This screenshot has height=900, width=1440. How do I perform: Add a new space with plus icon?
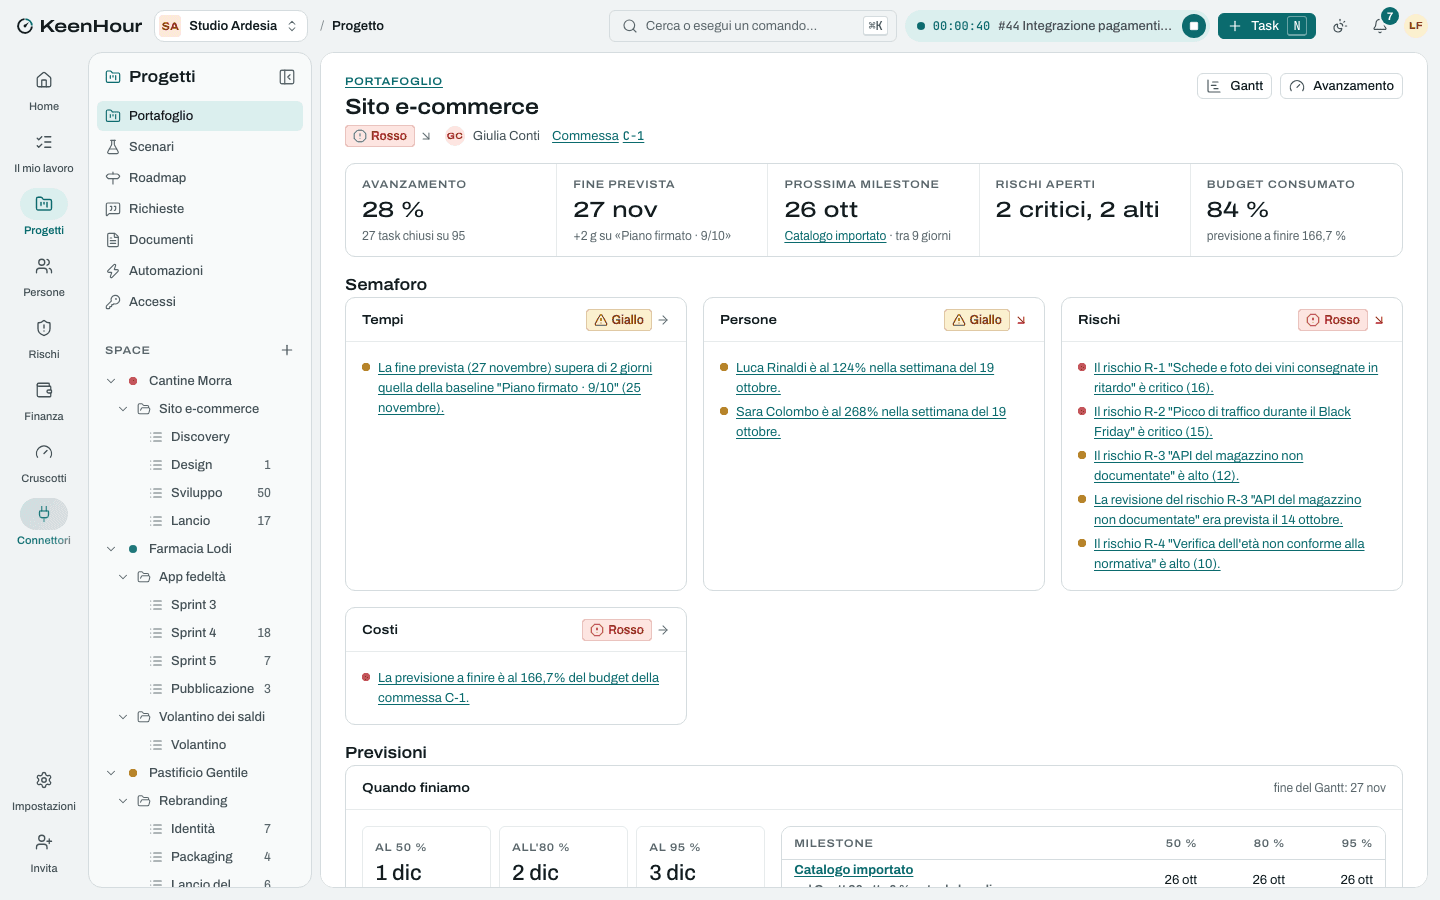click(287, 350)
